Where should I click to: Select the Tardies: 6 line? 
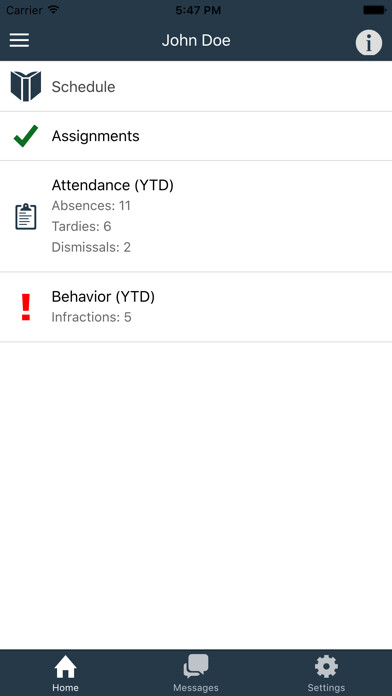coord(81,226)
